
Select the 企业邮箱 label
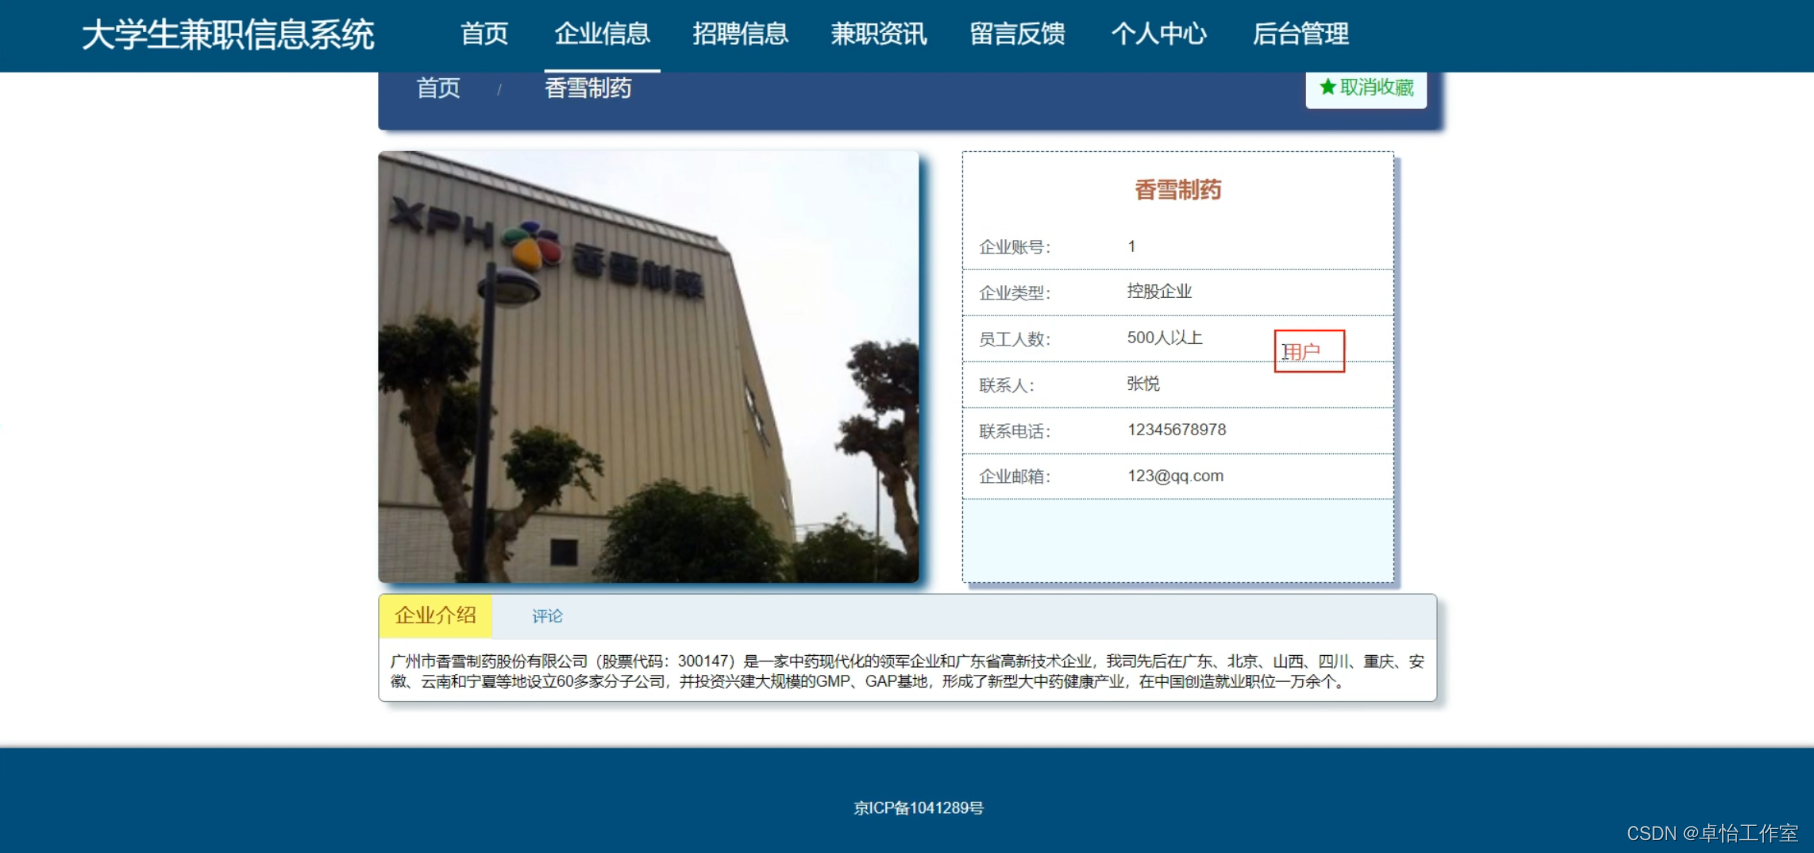[x=1014, y=476]
